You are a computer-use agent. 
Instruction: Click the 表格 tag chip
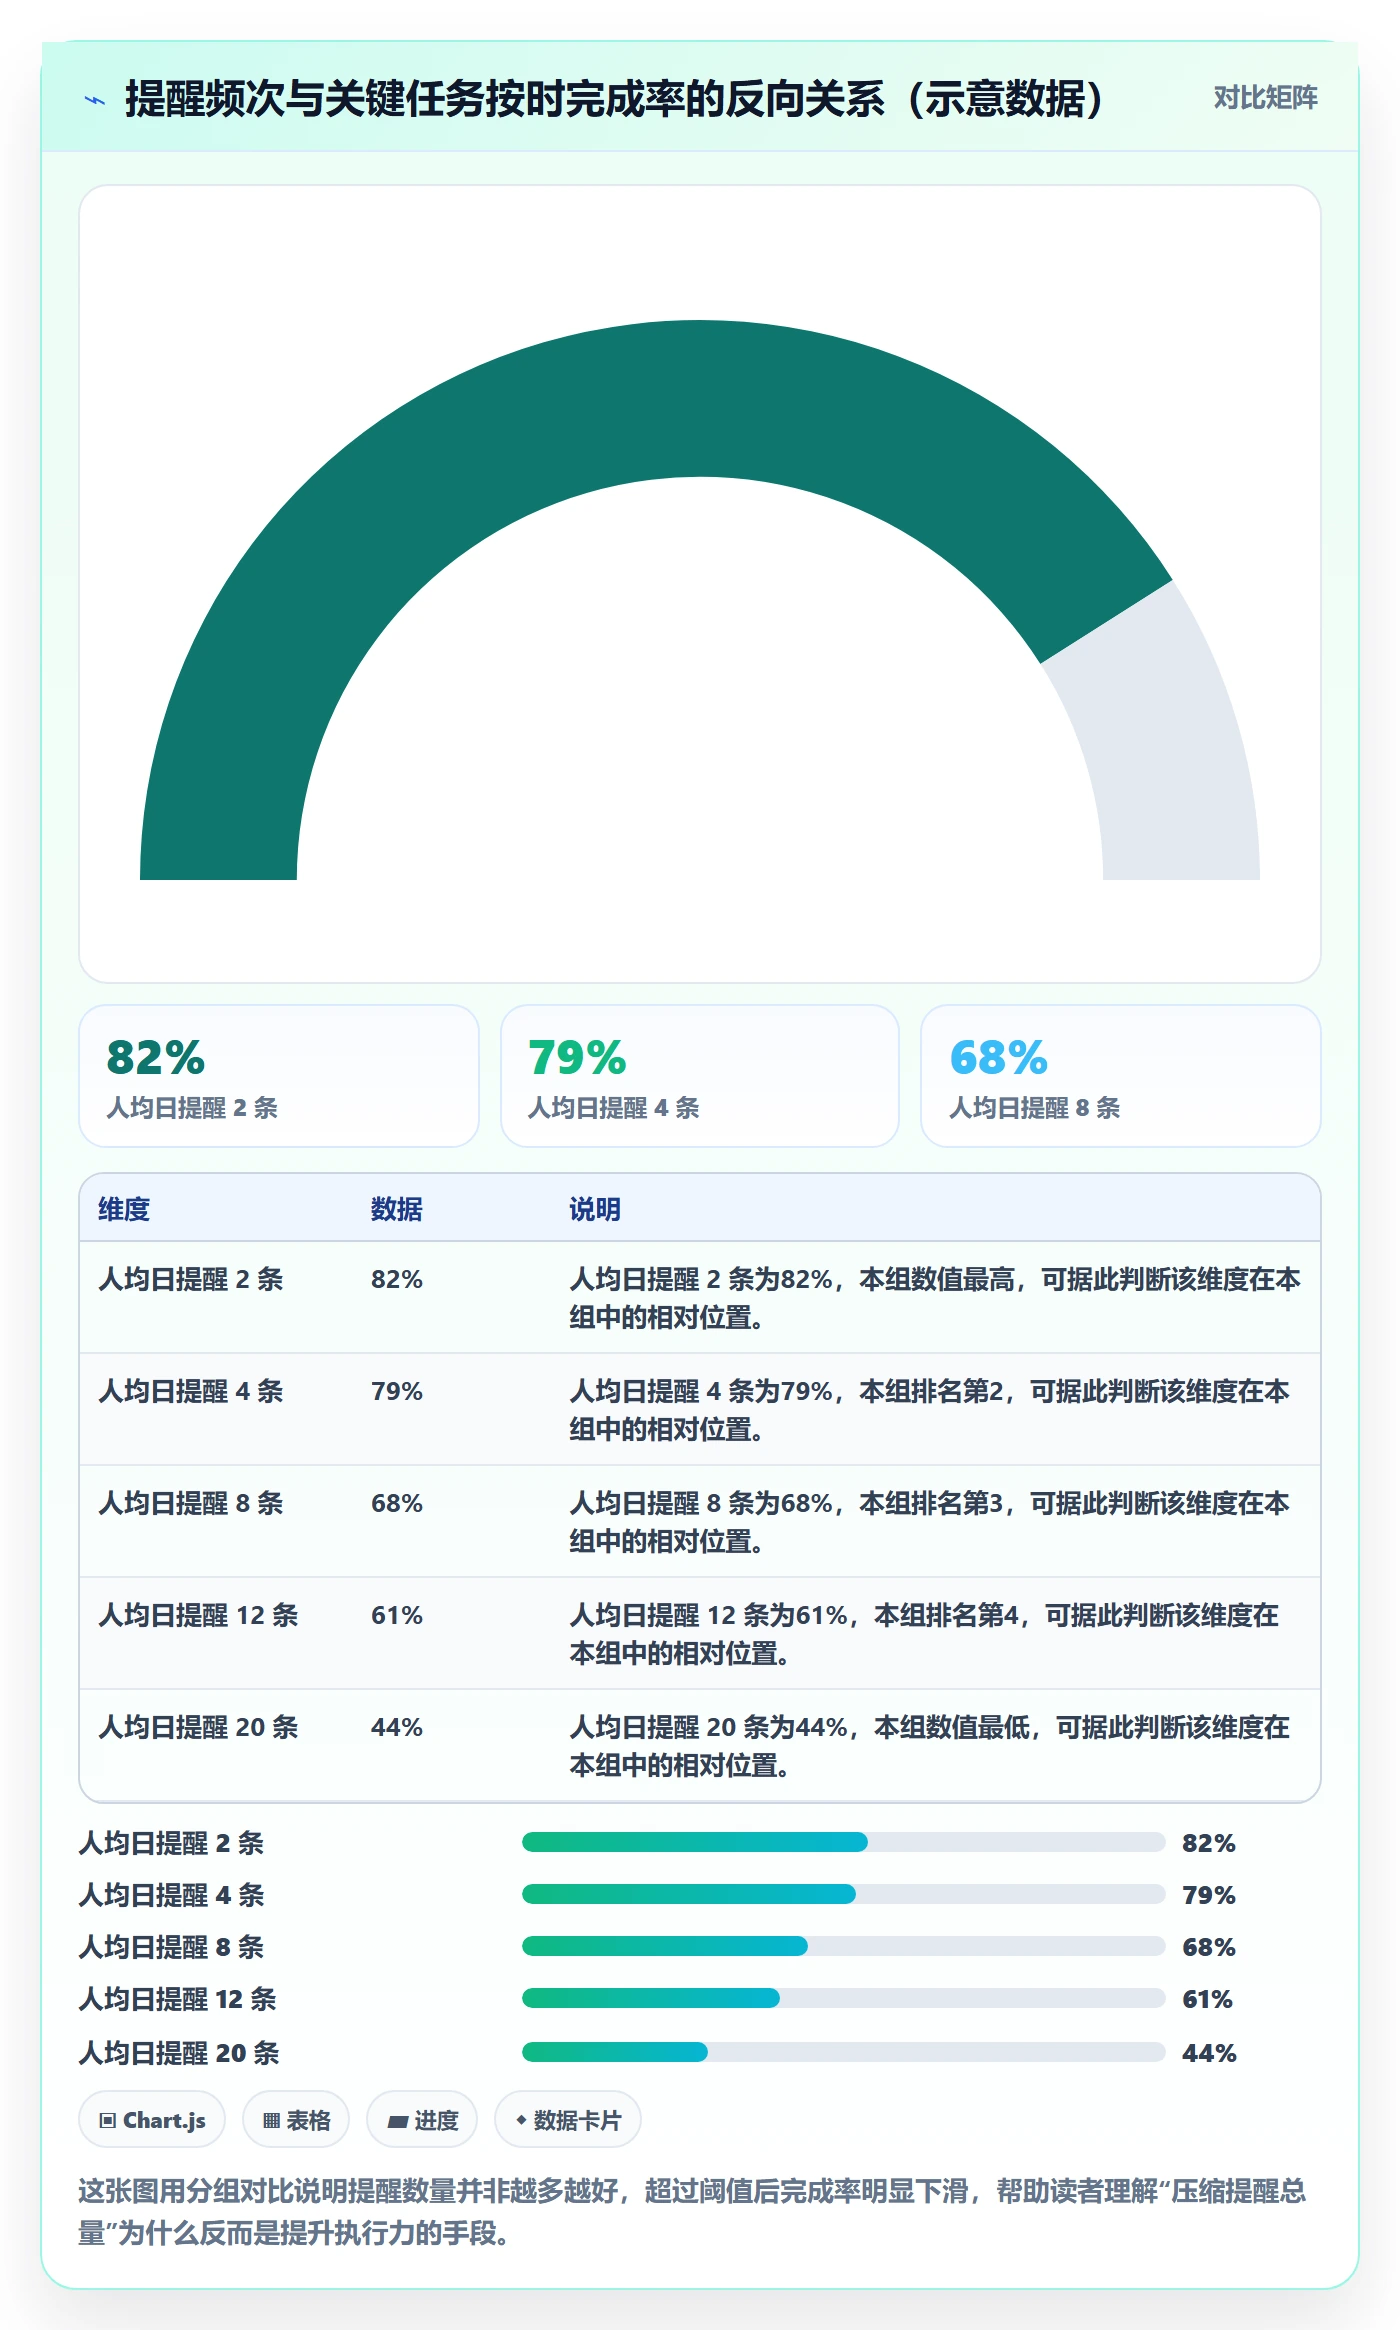point(296,2120)
